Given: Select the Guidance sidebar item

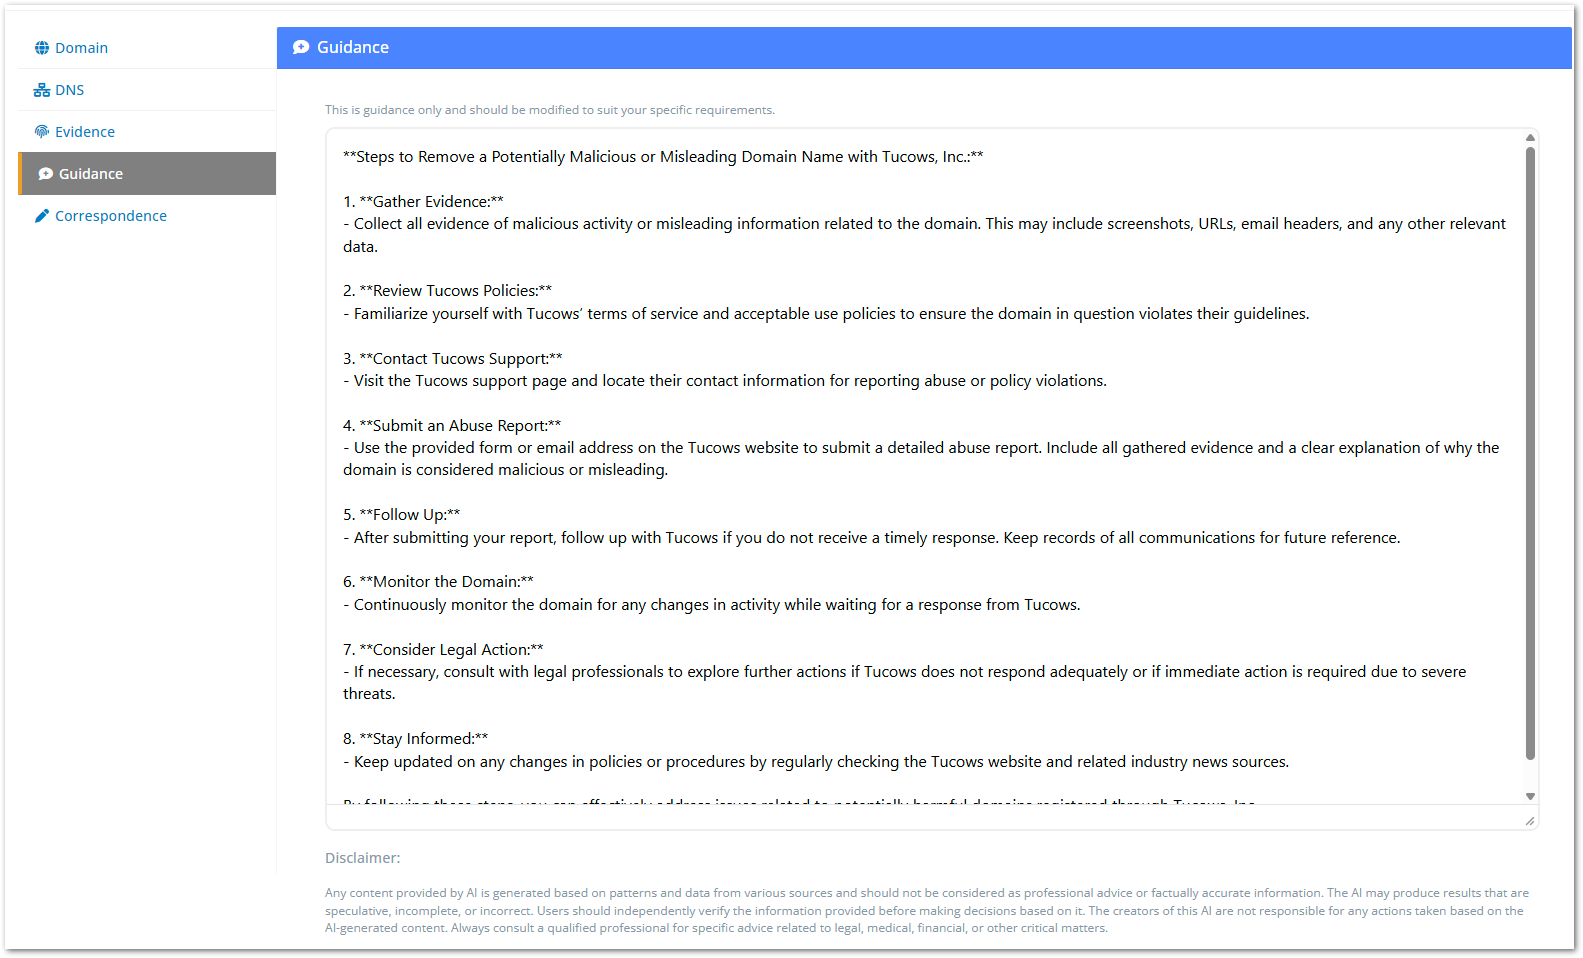Looking at the screenshot, I should 147,174.
